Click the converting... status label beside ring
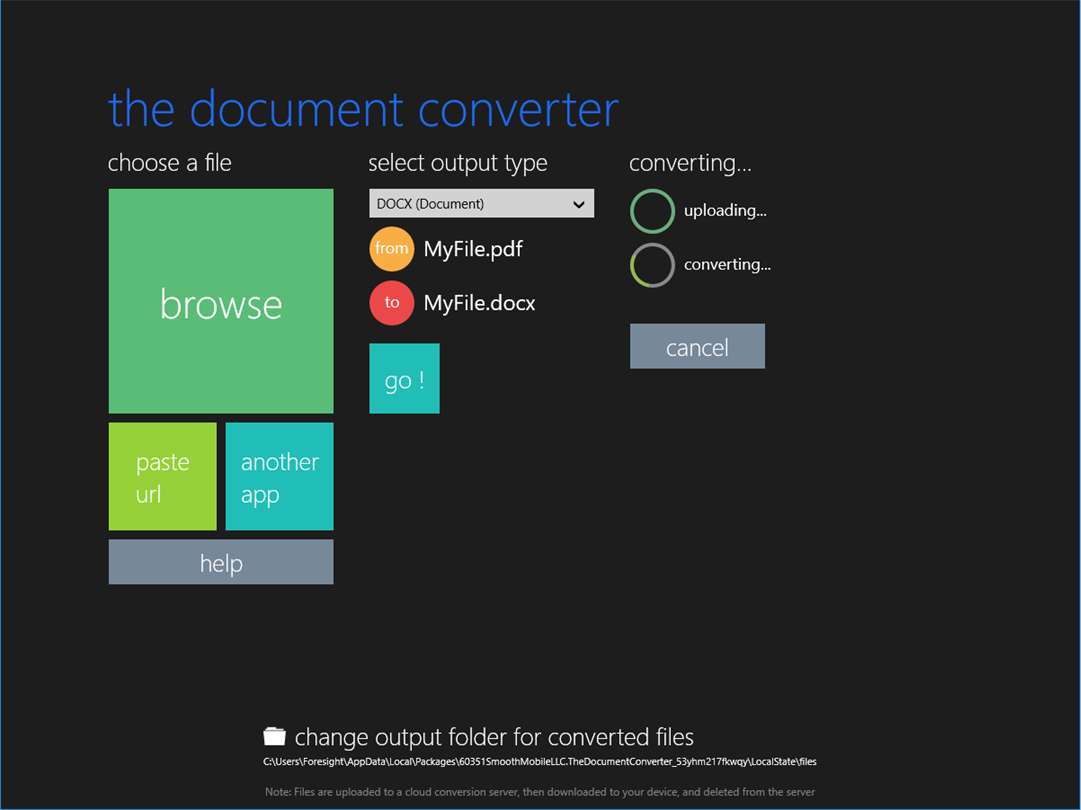The image size is (1081, 810). tap(727, 264)
